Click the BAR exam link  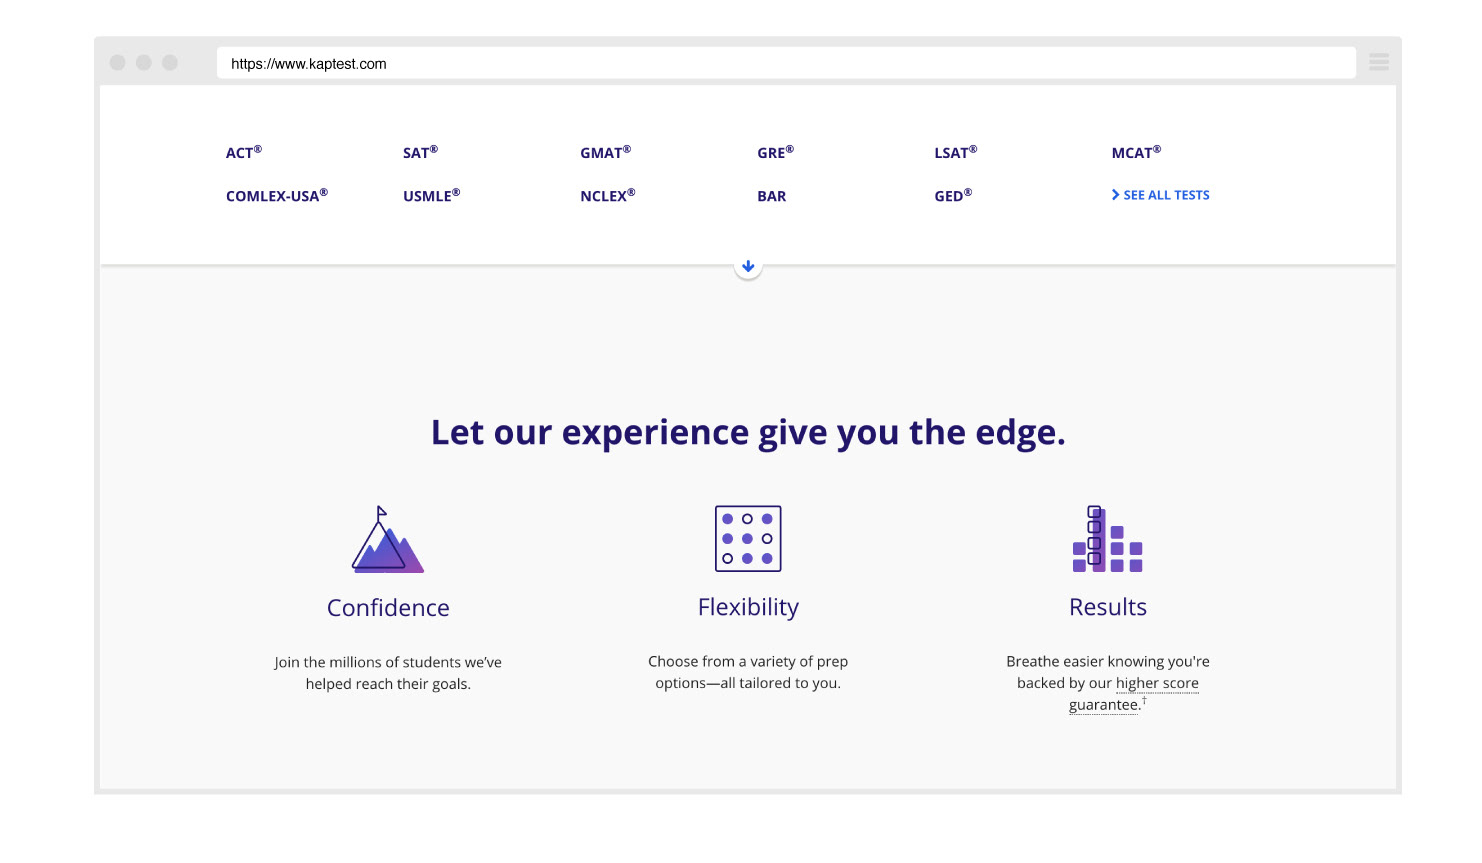click(772, 196)
